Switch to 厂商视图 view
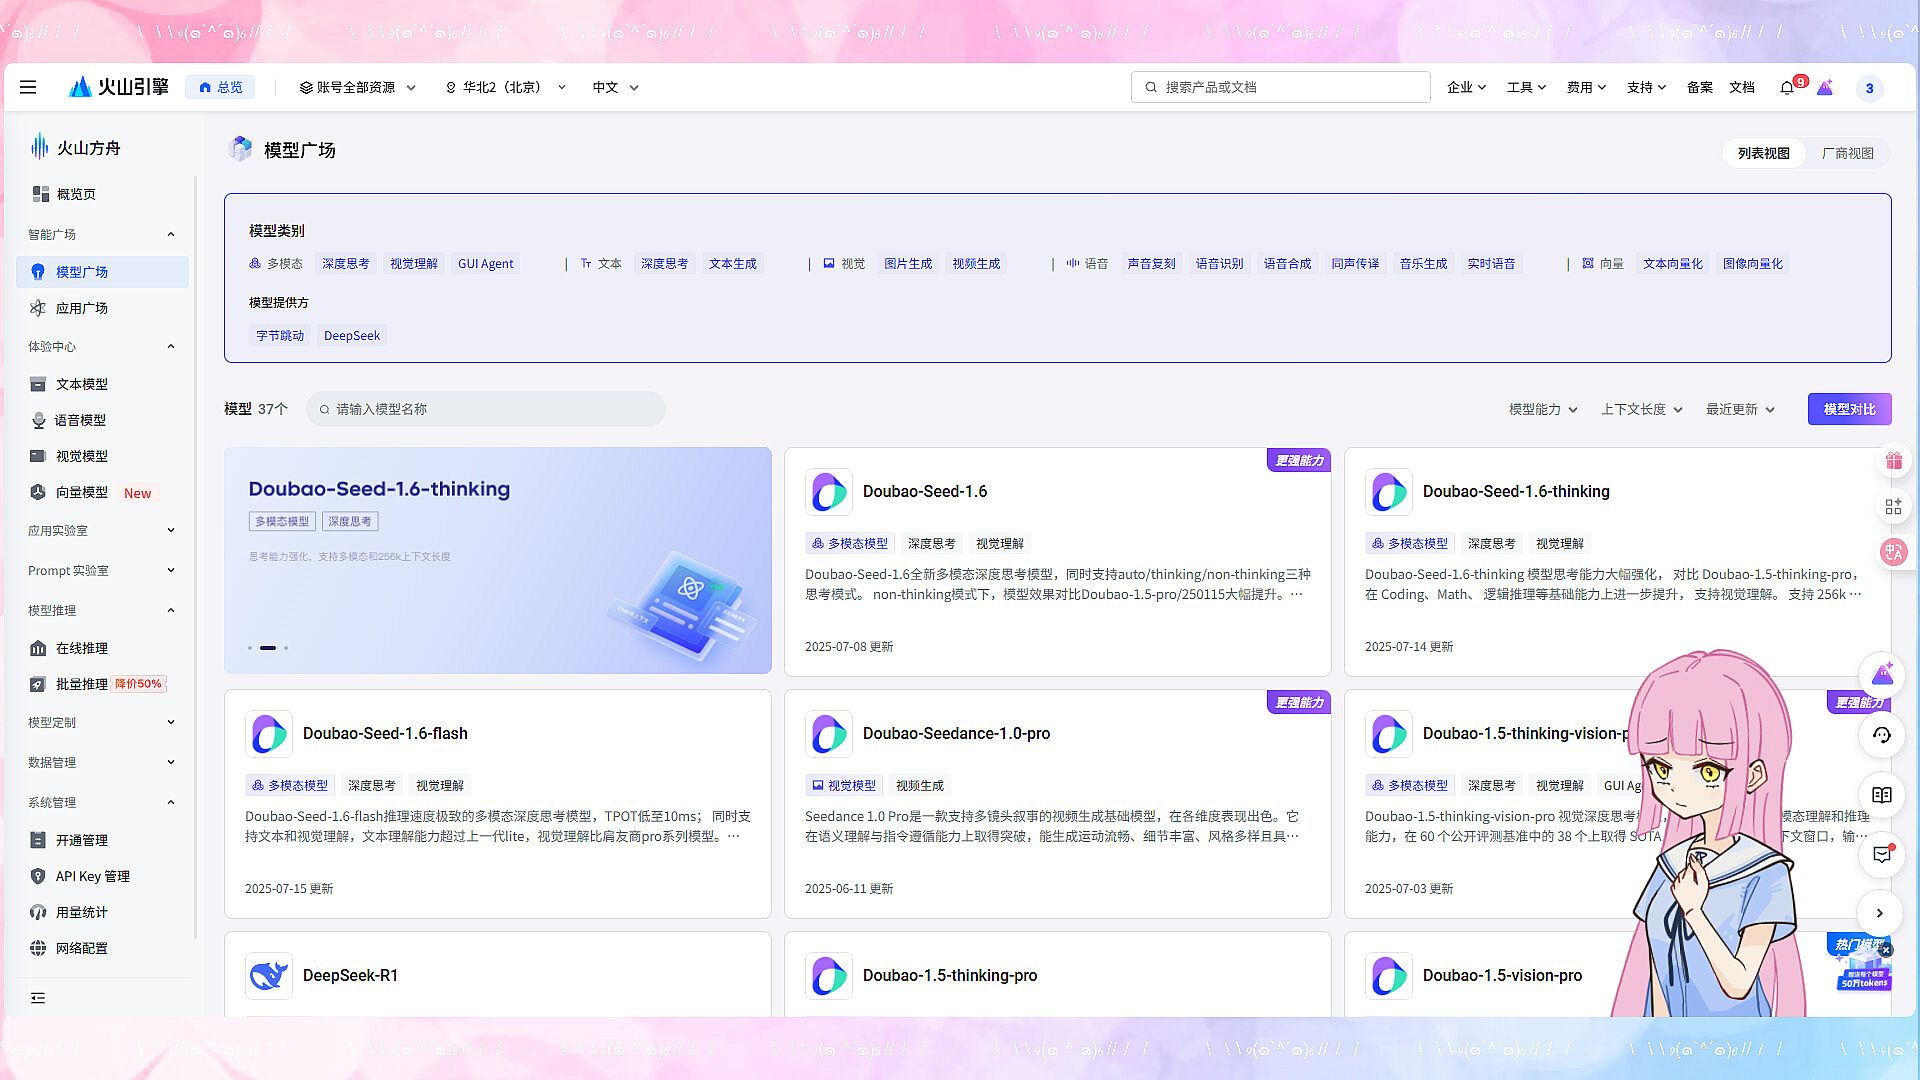This screenshot has height=1080, width=1920. (x=1847, y=153)
